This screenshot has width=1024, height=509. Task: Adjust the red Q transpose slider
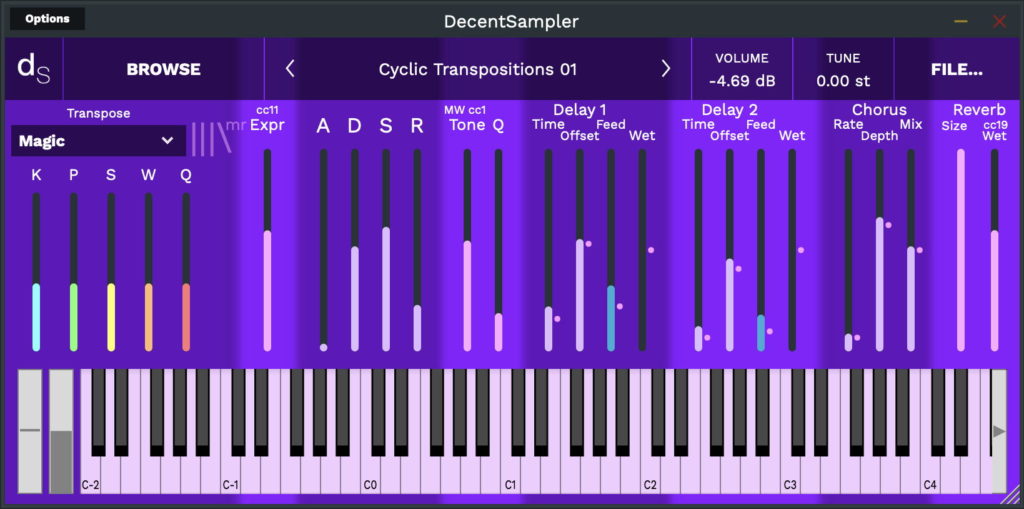tap(186, 272)
